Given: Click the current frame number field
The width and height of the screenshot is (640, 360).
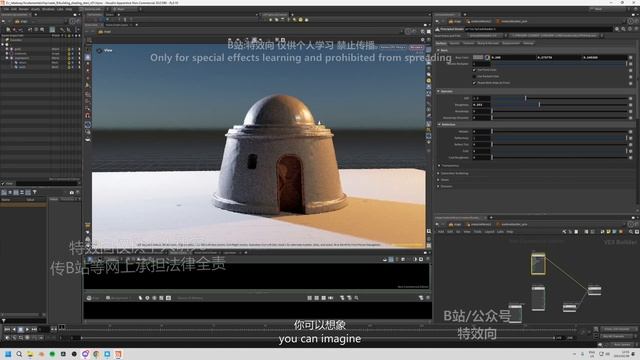Looking at the screenshot, I should tap(44, 329).
